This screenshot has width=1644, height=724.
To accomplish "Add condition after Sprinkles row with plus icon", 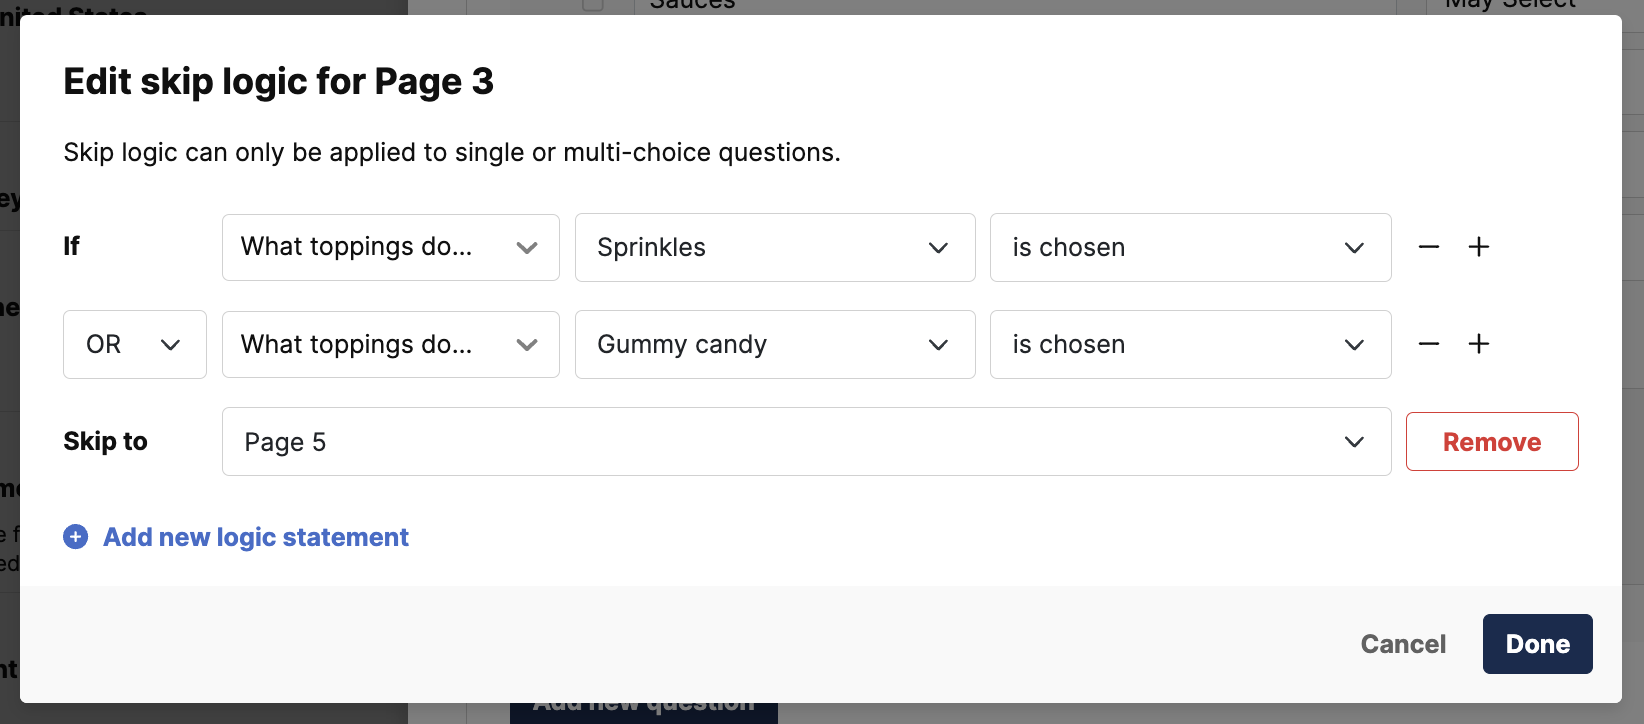I will (1479, 247).
